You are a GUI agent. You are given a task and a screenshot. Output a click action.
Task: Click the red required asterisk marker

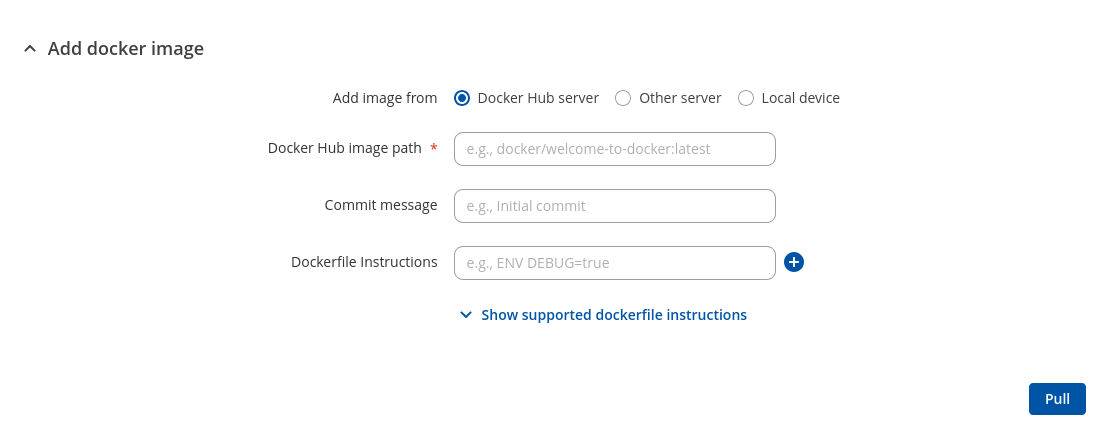[434, 148]
